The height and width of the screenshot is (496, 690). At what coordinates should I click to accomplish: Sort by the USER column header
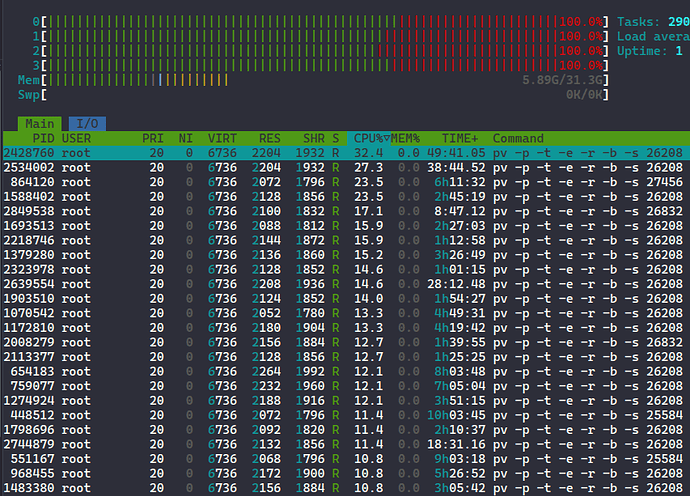76,138
